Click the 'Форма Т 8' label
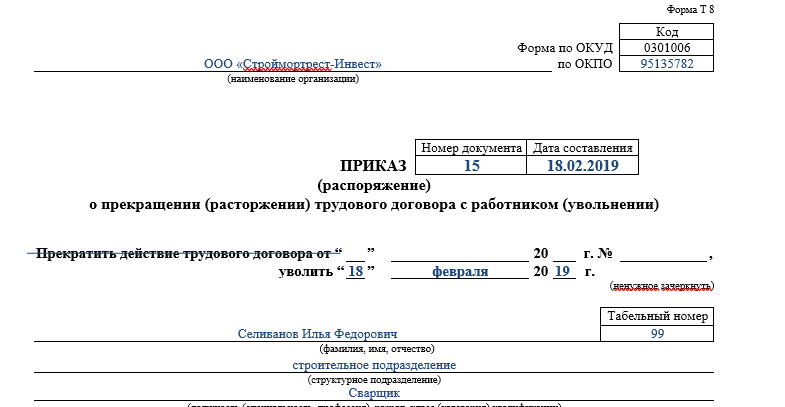This screenshot has width=785, height=407. [x=690, y=9]
